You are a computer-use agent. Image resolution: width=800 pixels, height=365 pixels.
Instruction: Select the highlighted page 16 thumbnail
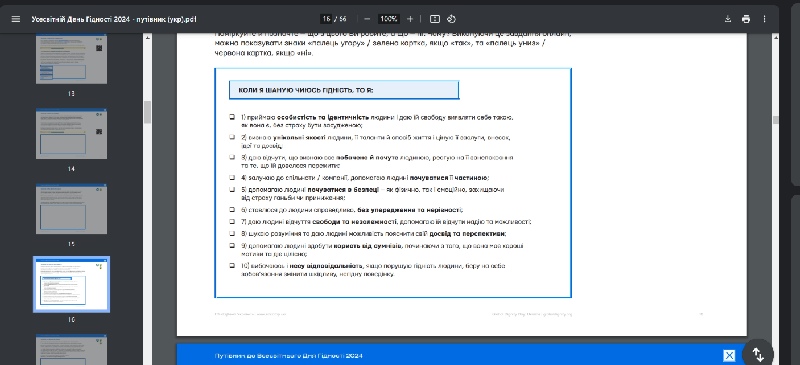coord(71,284)
